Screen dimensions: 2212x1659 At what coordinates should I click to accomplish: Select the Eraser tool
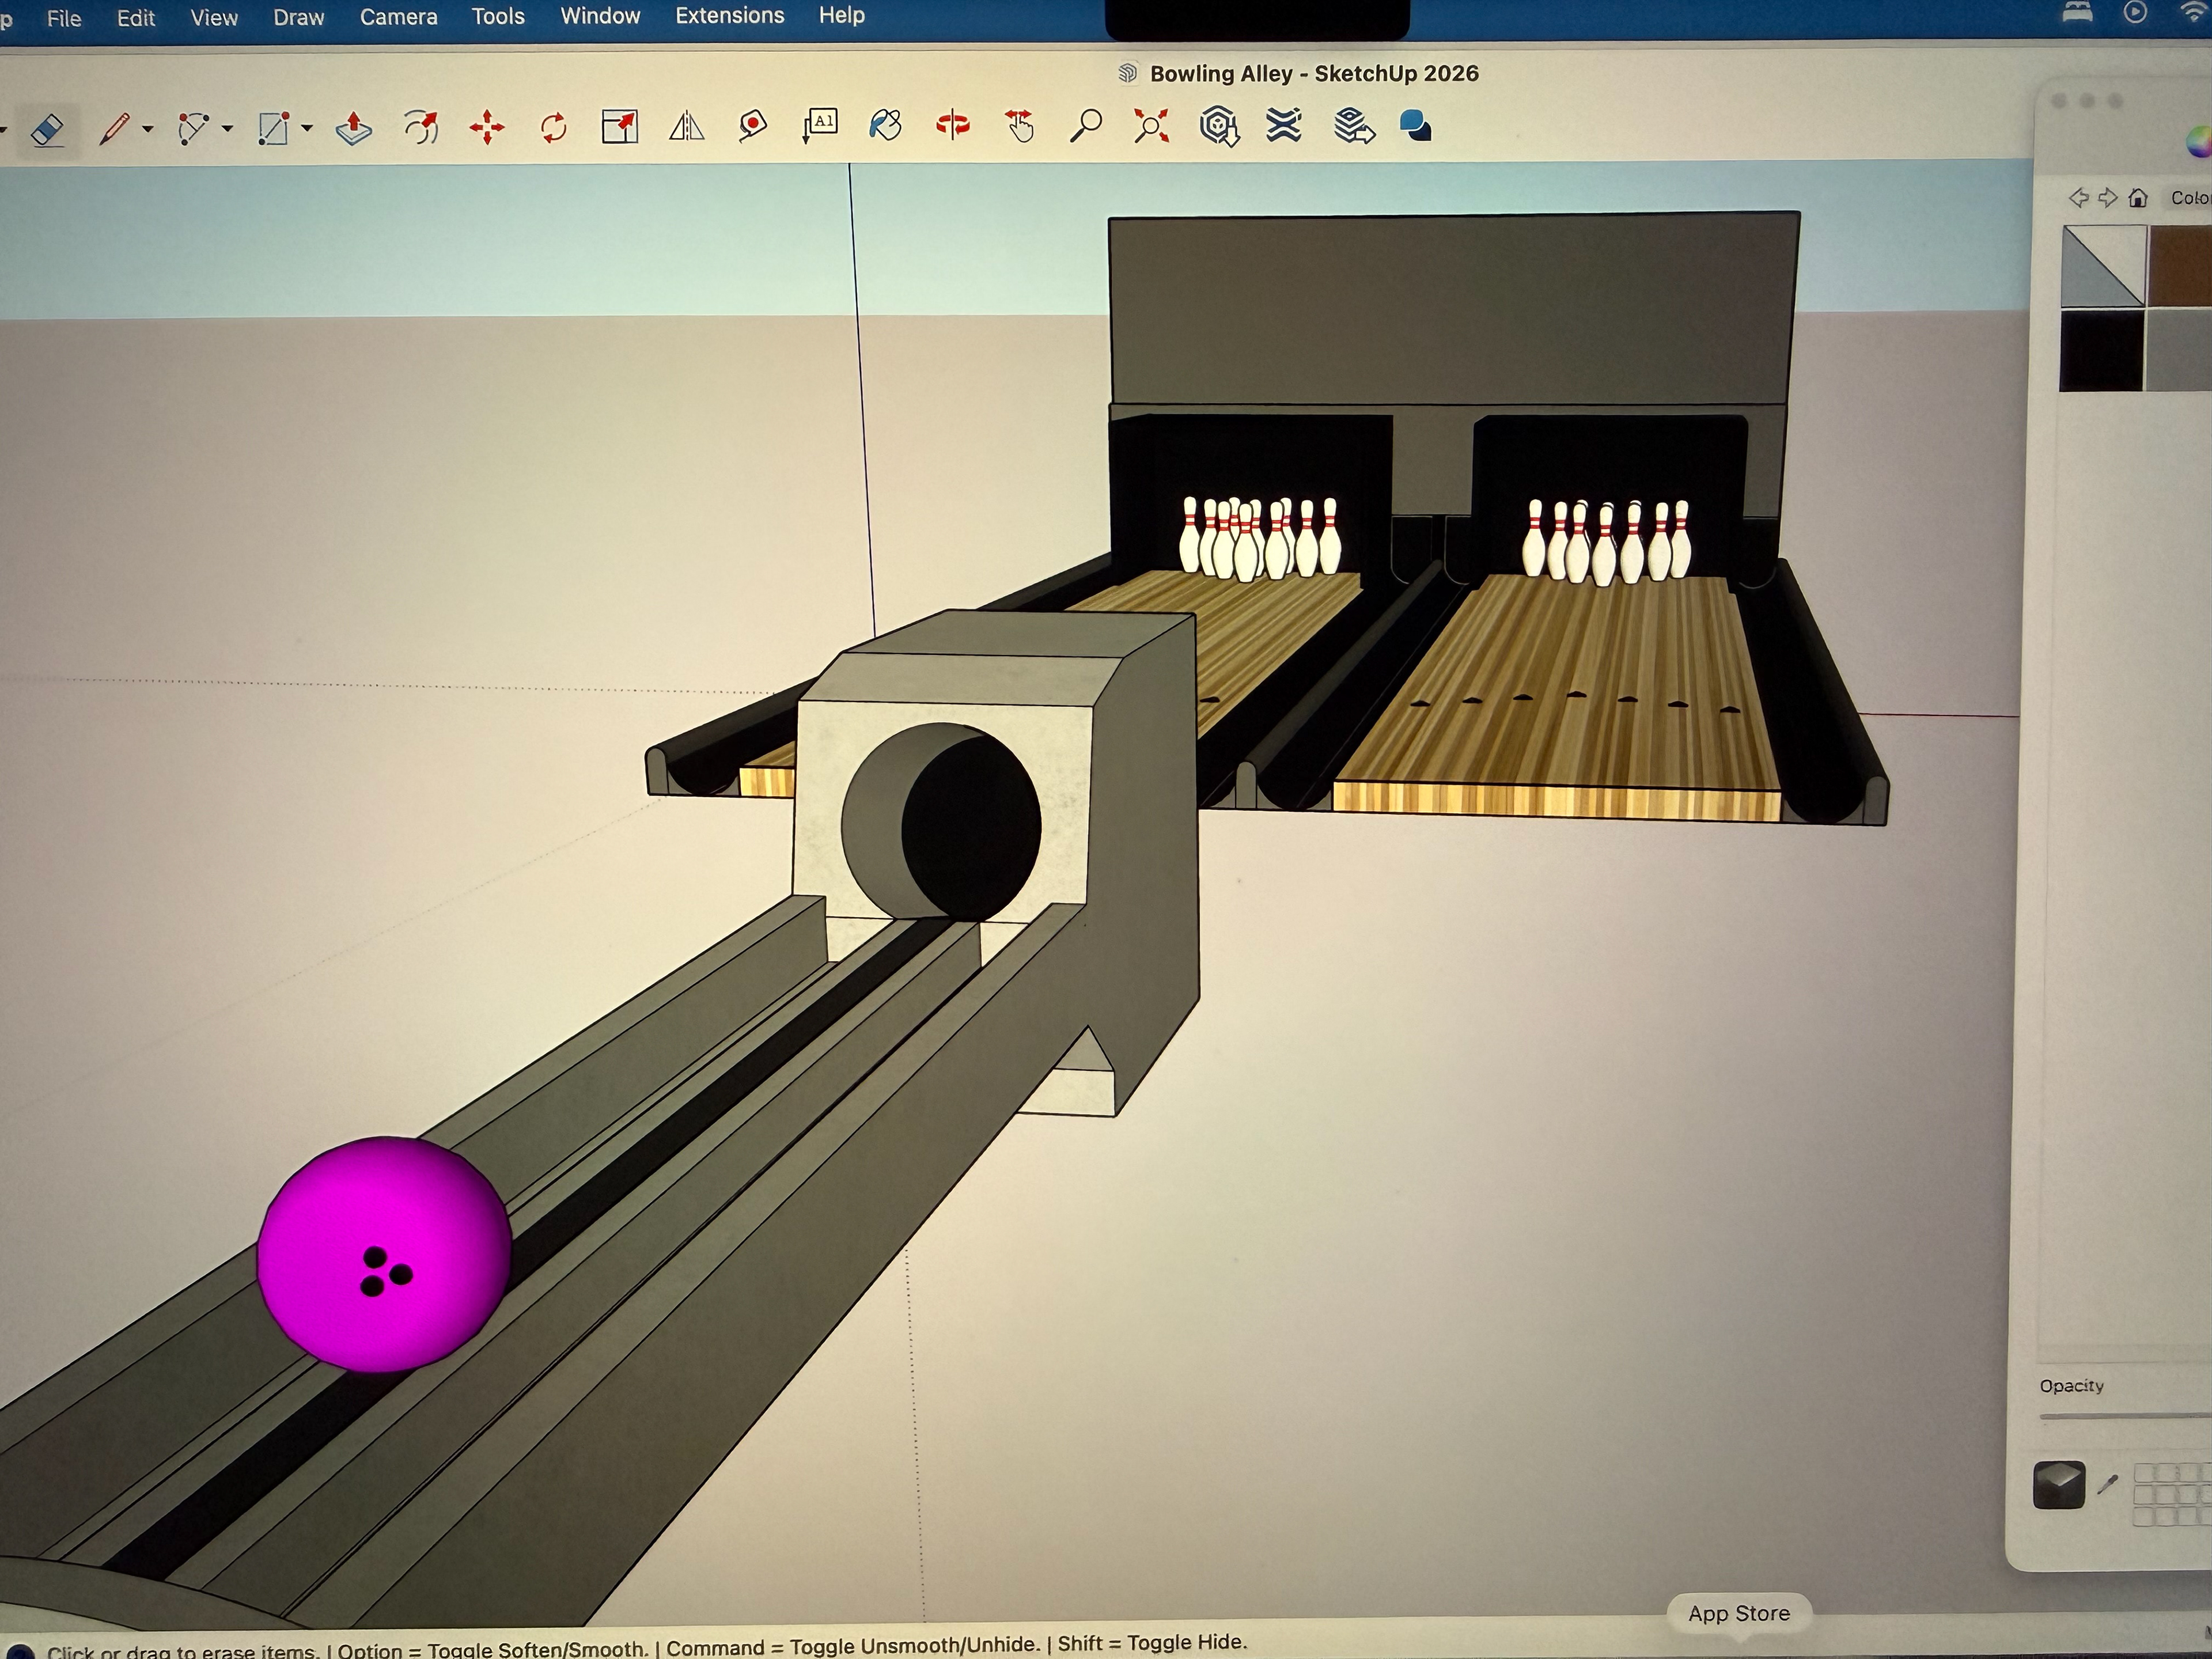(47, 129)
